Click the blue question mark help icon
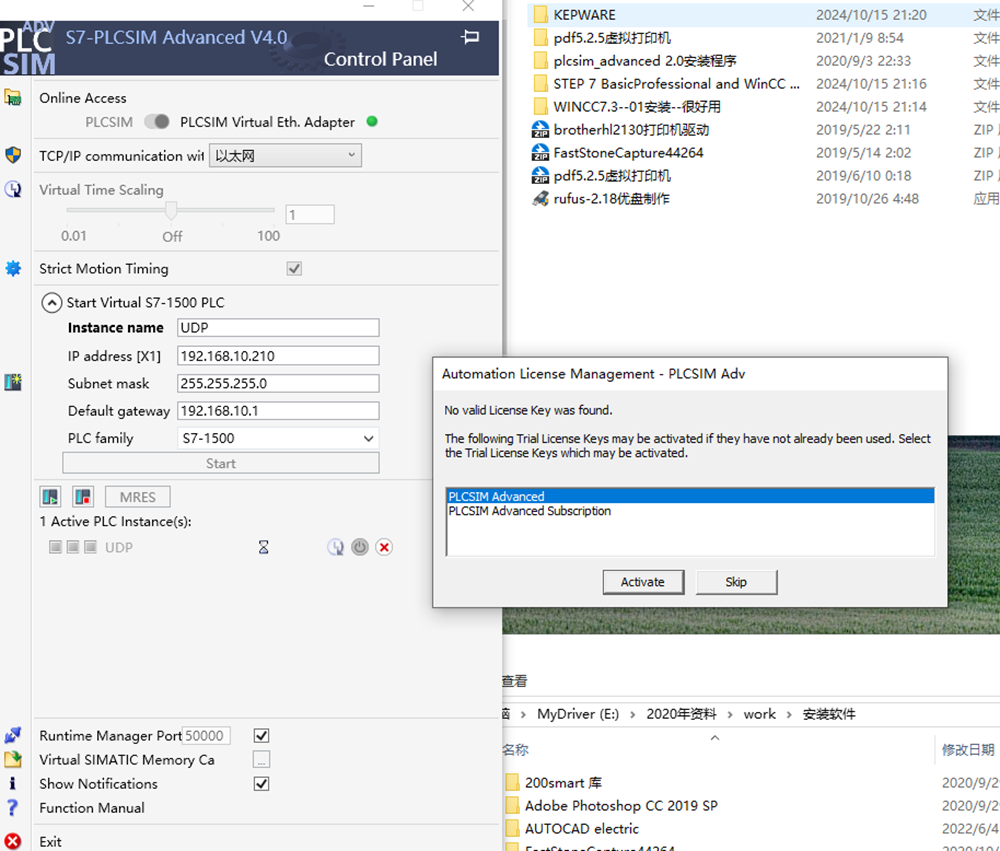Image resolution: width=1000 pixels, height=851 pixels. [x=13, y=808]
